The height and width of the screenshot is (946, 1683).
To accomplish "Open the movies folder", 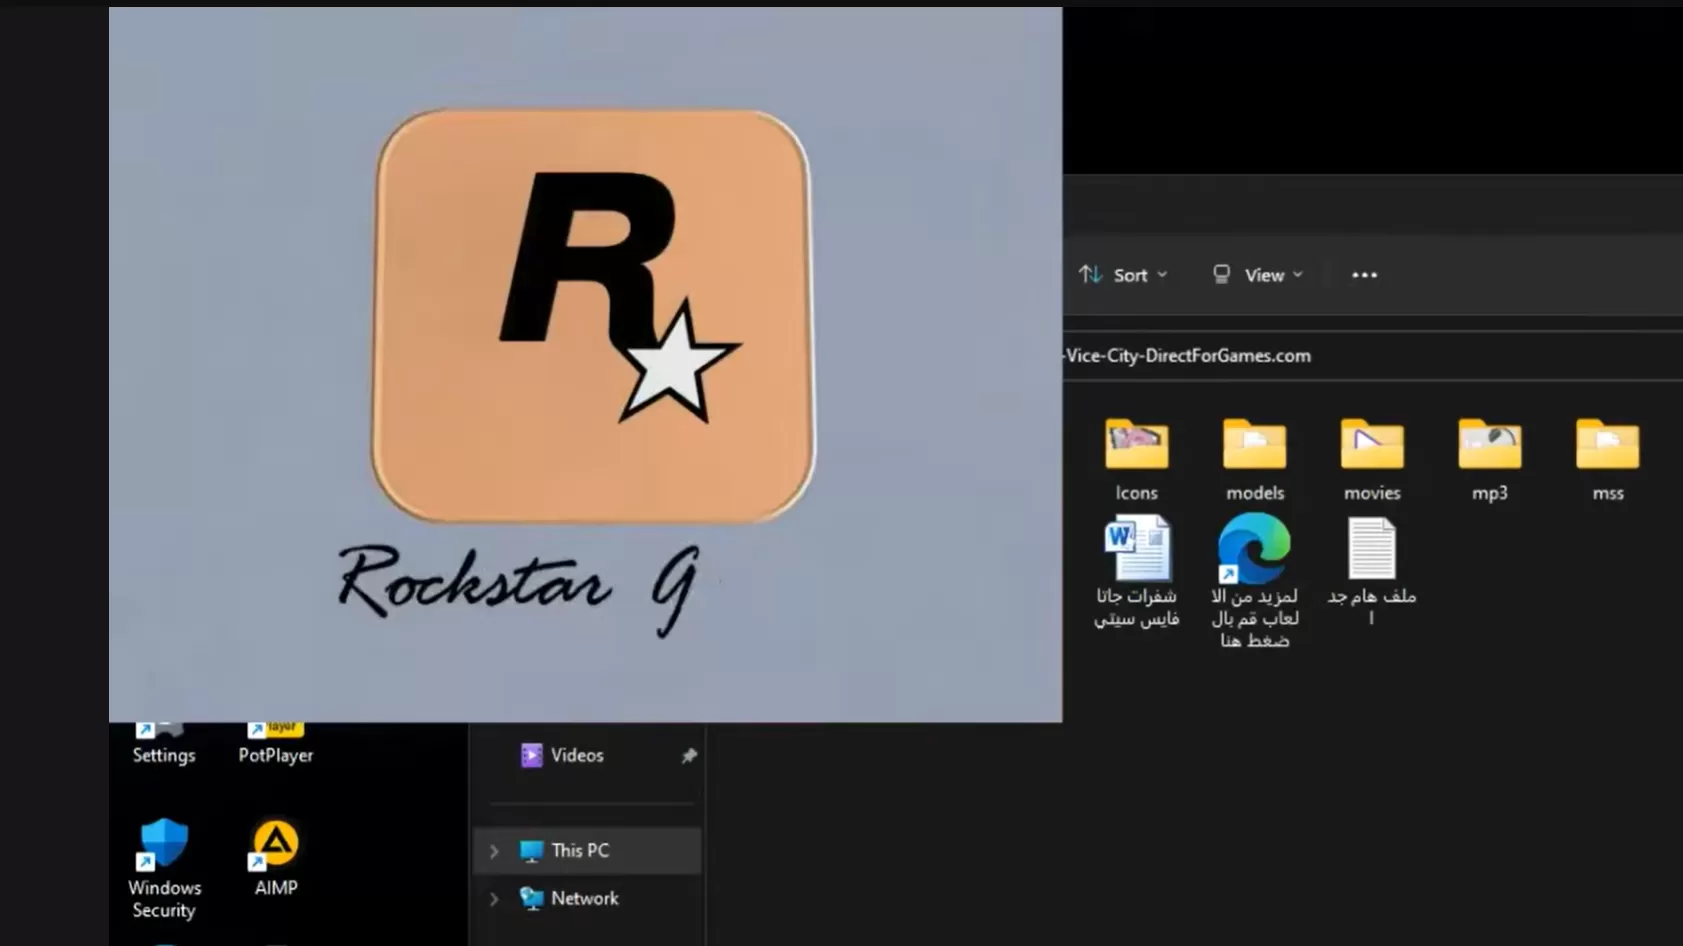I will pos(1372,459).
